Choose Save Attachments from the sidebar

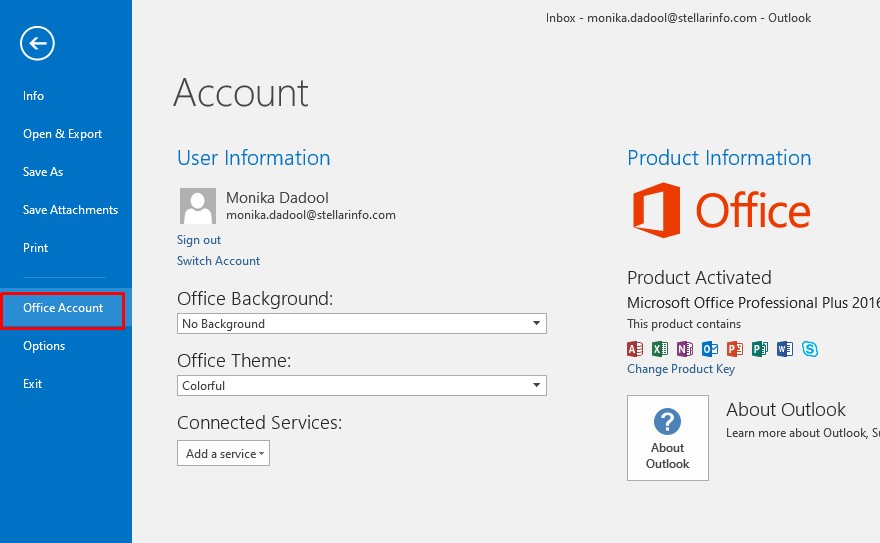(x=70, y=210)
